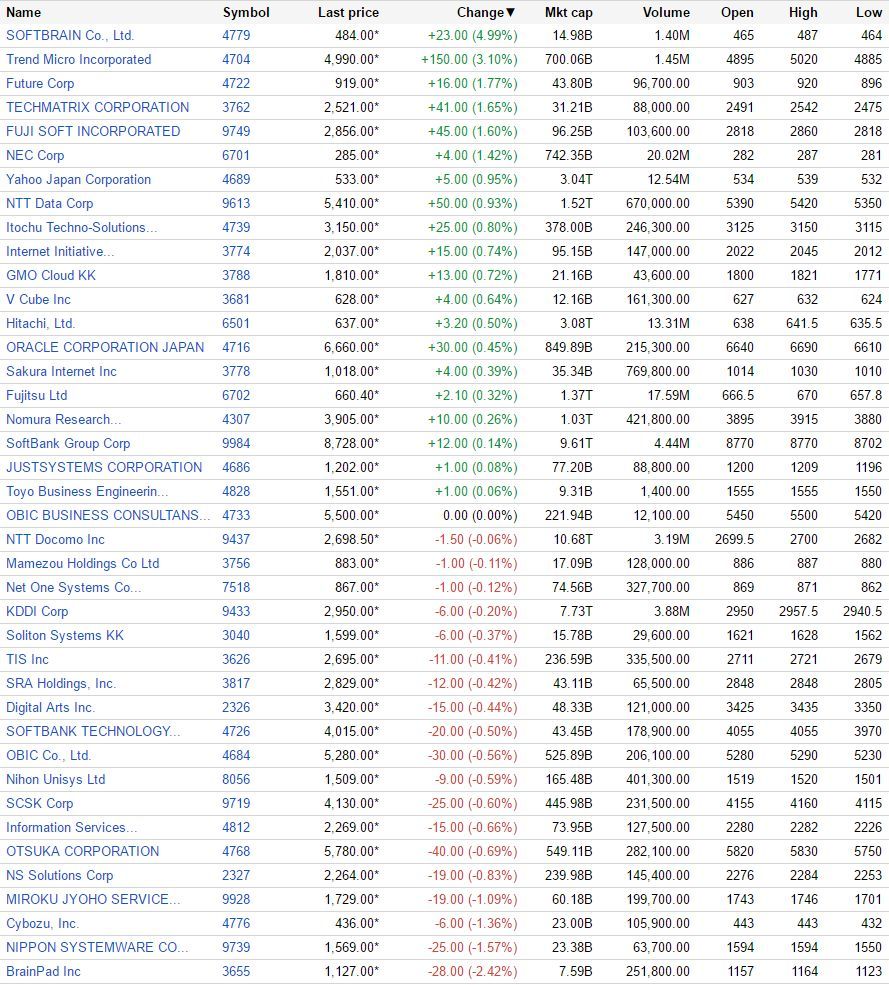This screenshot has width=889, height=985.
Task: Open SOFTBRAIN Co., Ltd. stock page
Action: [70, 36]
